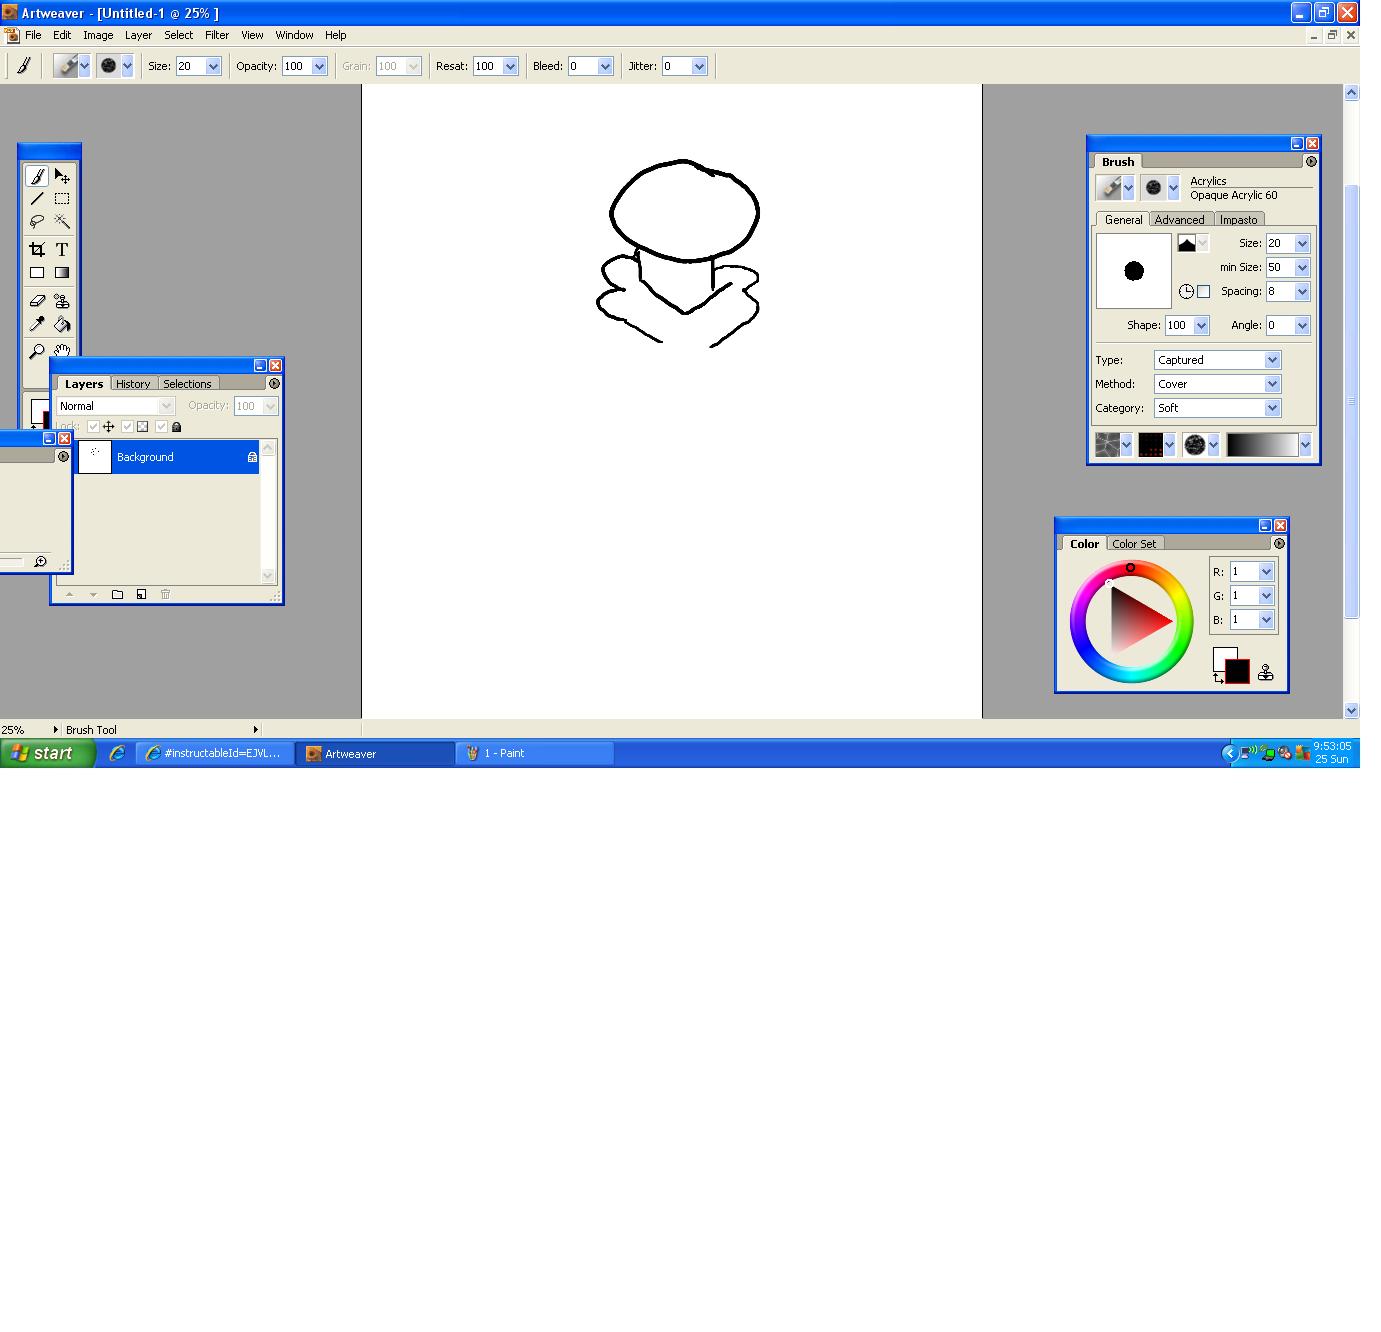Expand the brush Type dropdown
Viewport: 1381px width, 1332px height.
coord(1272,360)
